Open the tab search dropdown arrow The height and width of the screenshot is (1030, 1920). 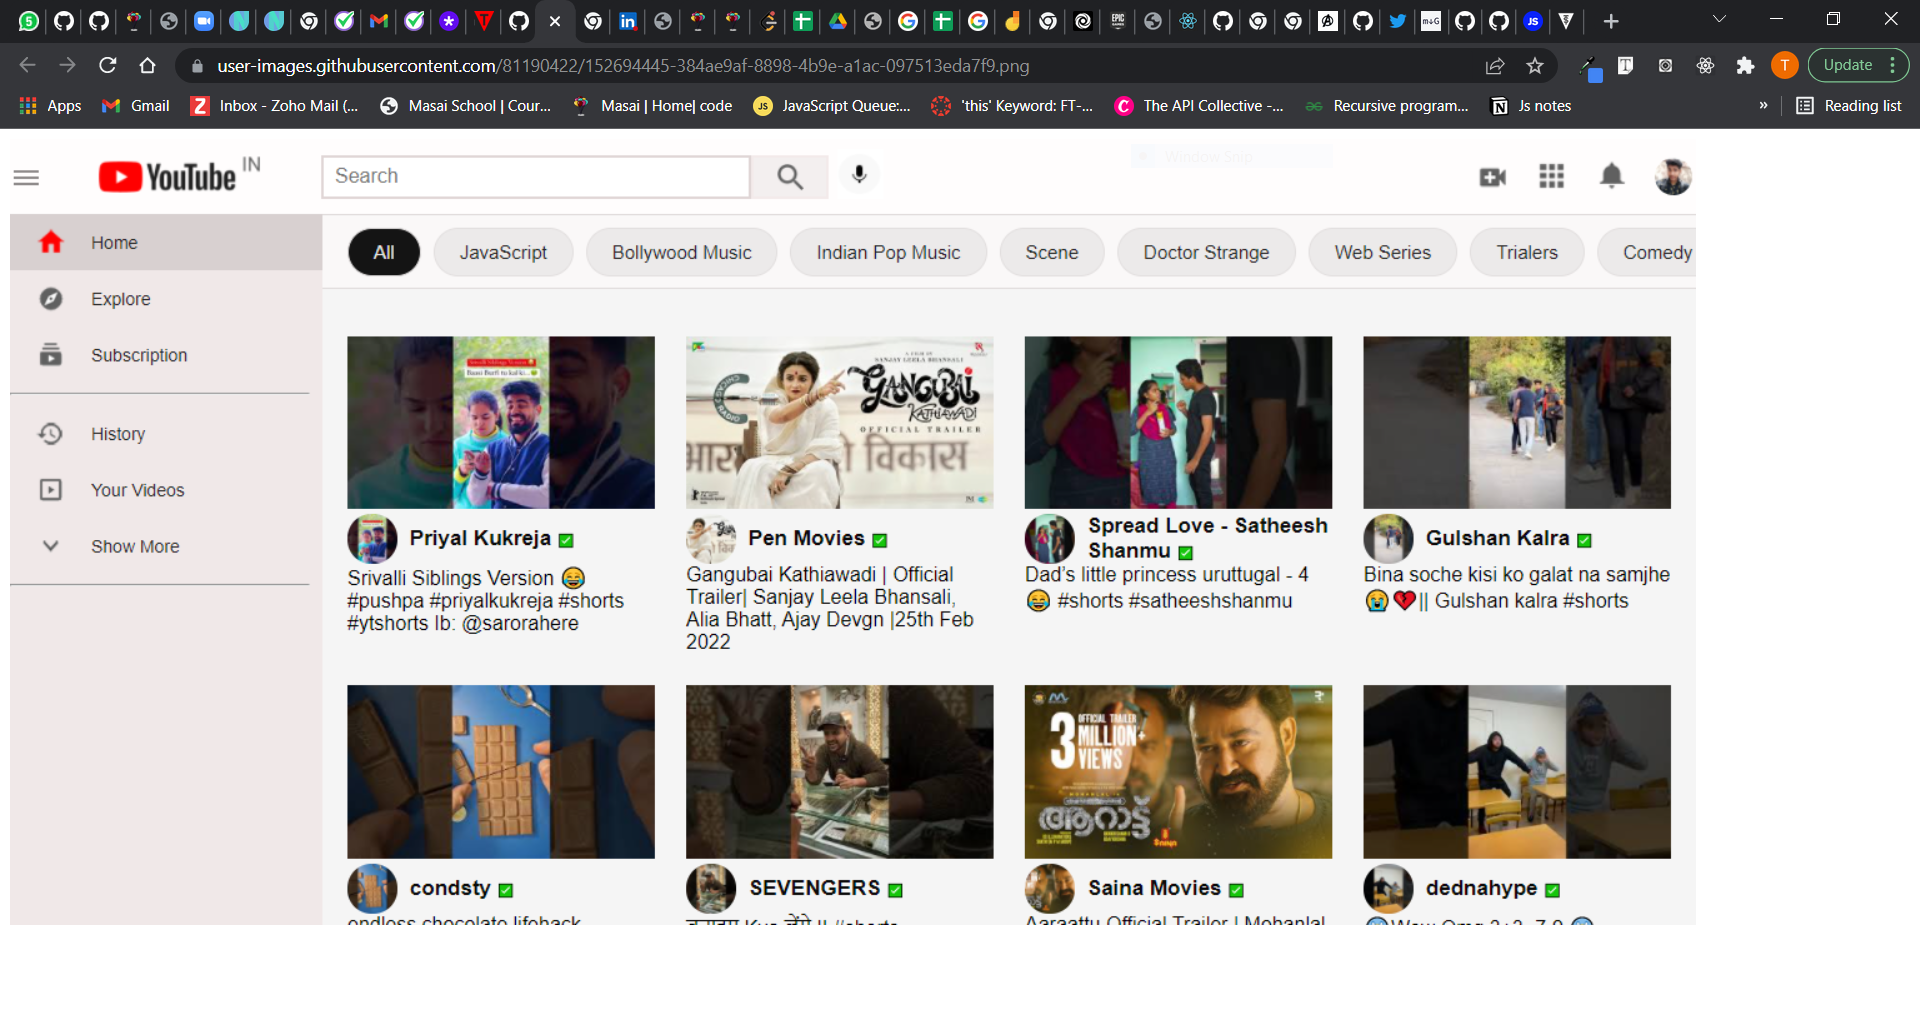point(1719,20)
